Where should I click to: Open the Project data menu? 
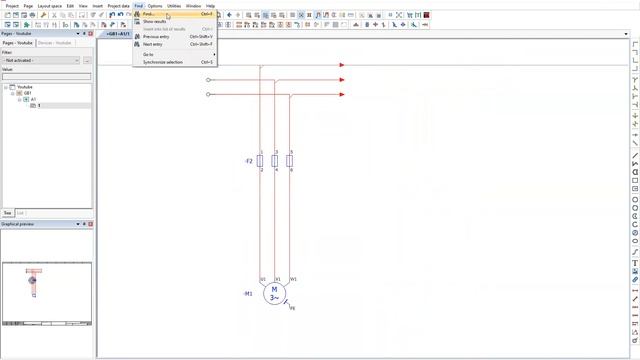(x=118, y=6)
